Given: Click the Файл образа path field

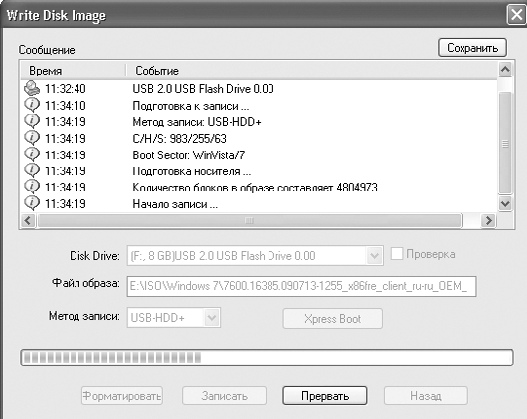Looking at the screenshot, I should (x=301, y=286).
